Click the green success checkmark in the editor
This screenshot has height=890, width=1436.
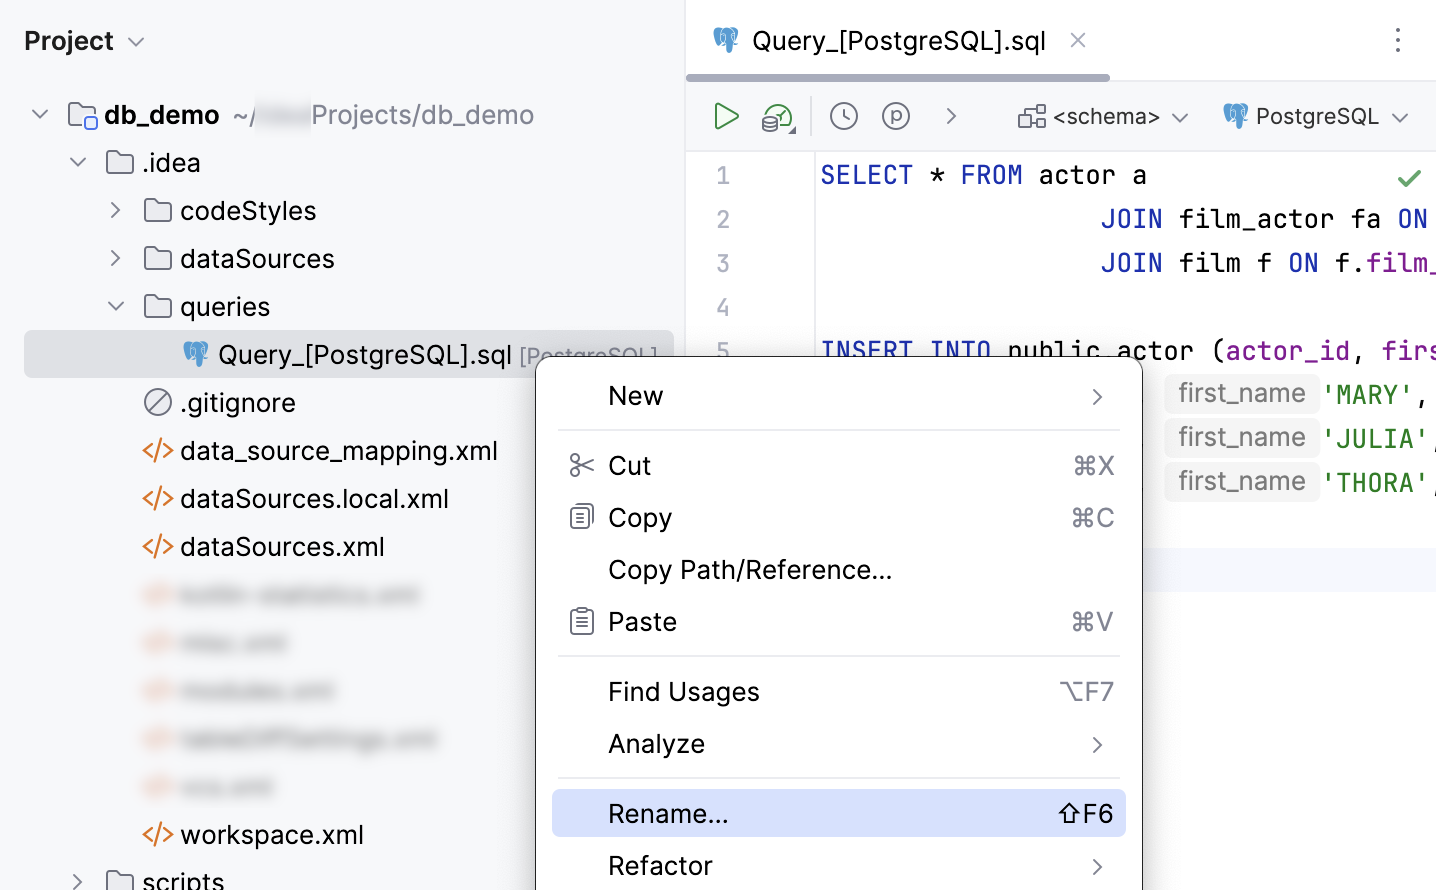[x=1409, y=178]
